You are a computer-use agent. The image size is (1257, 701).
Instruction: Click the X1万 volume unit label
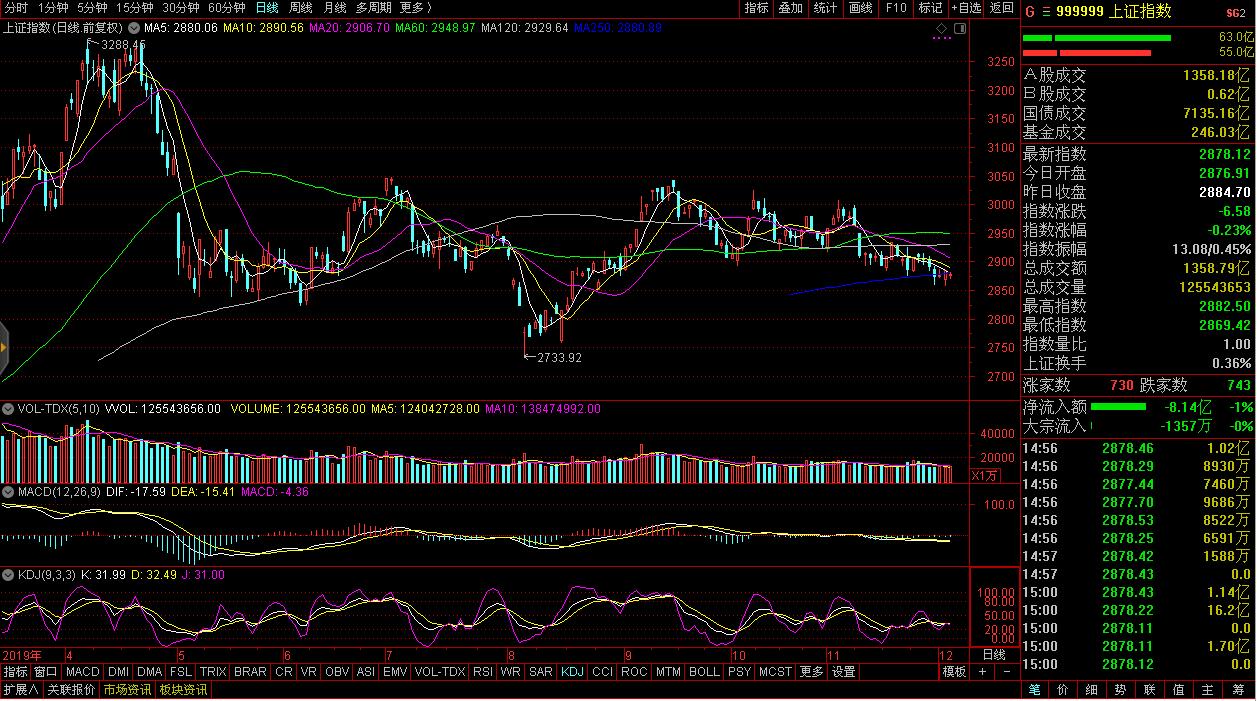click(985, 476)
